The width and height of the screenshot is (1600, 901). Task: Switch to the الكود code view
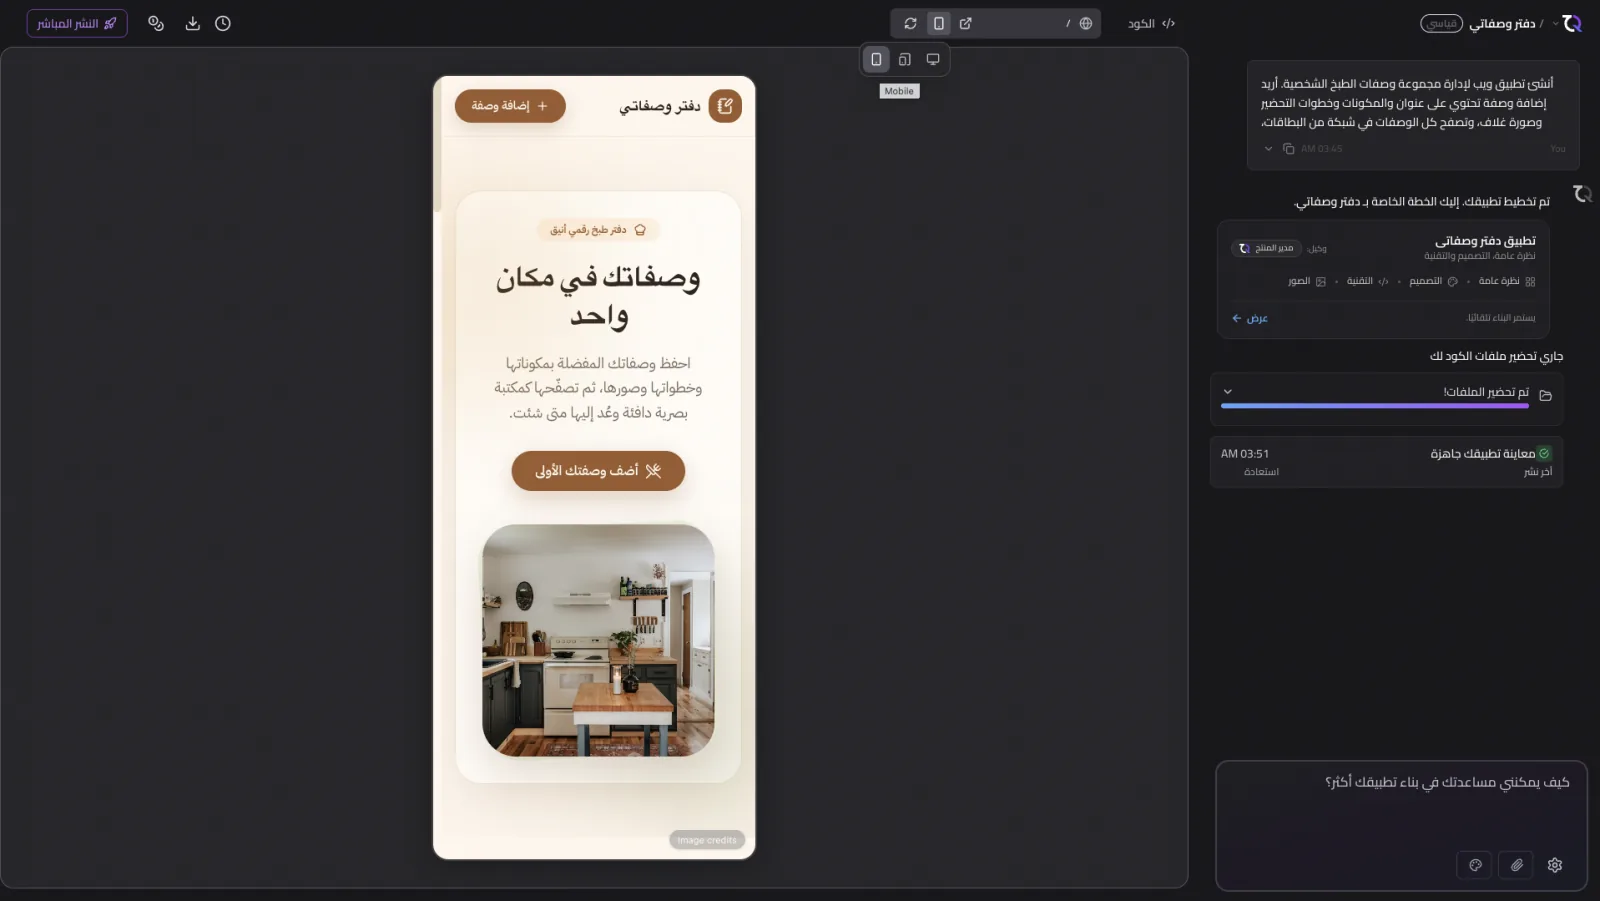click(x=1151, y=23)
